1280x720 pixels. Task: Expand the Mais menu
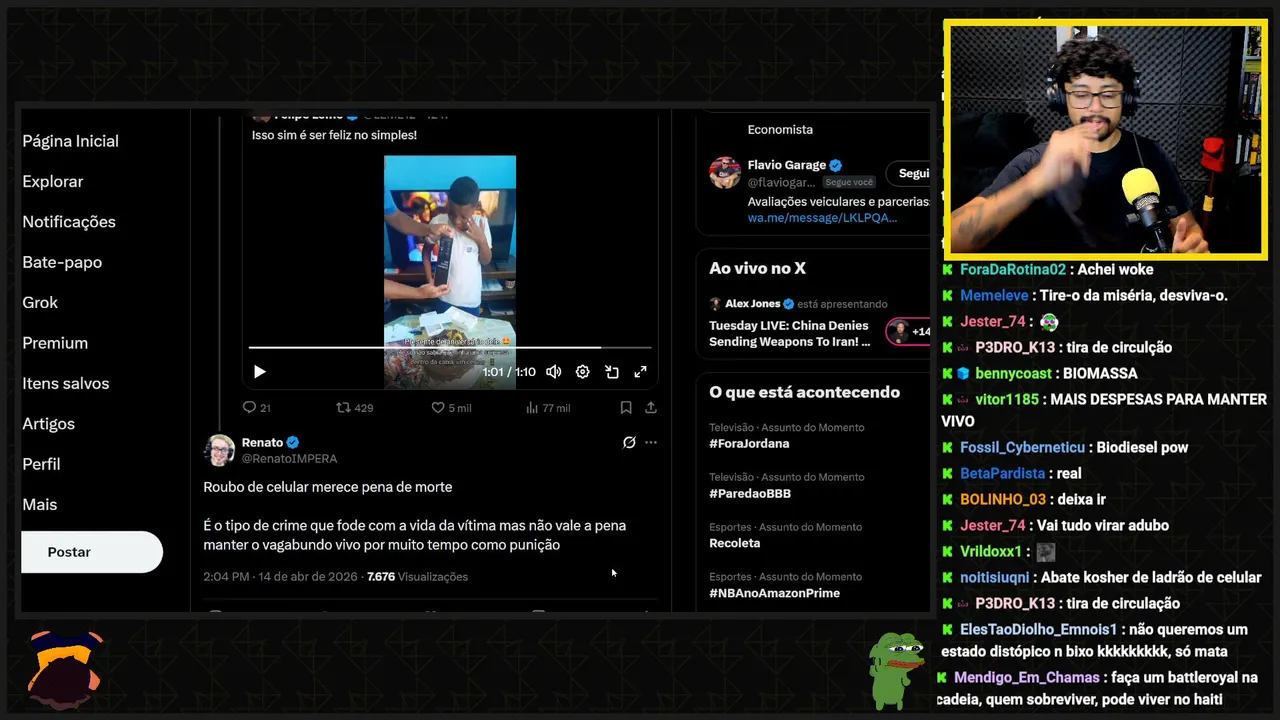point(39,505)
